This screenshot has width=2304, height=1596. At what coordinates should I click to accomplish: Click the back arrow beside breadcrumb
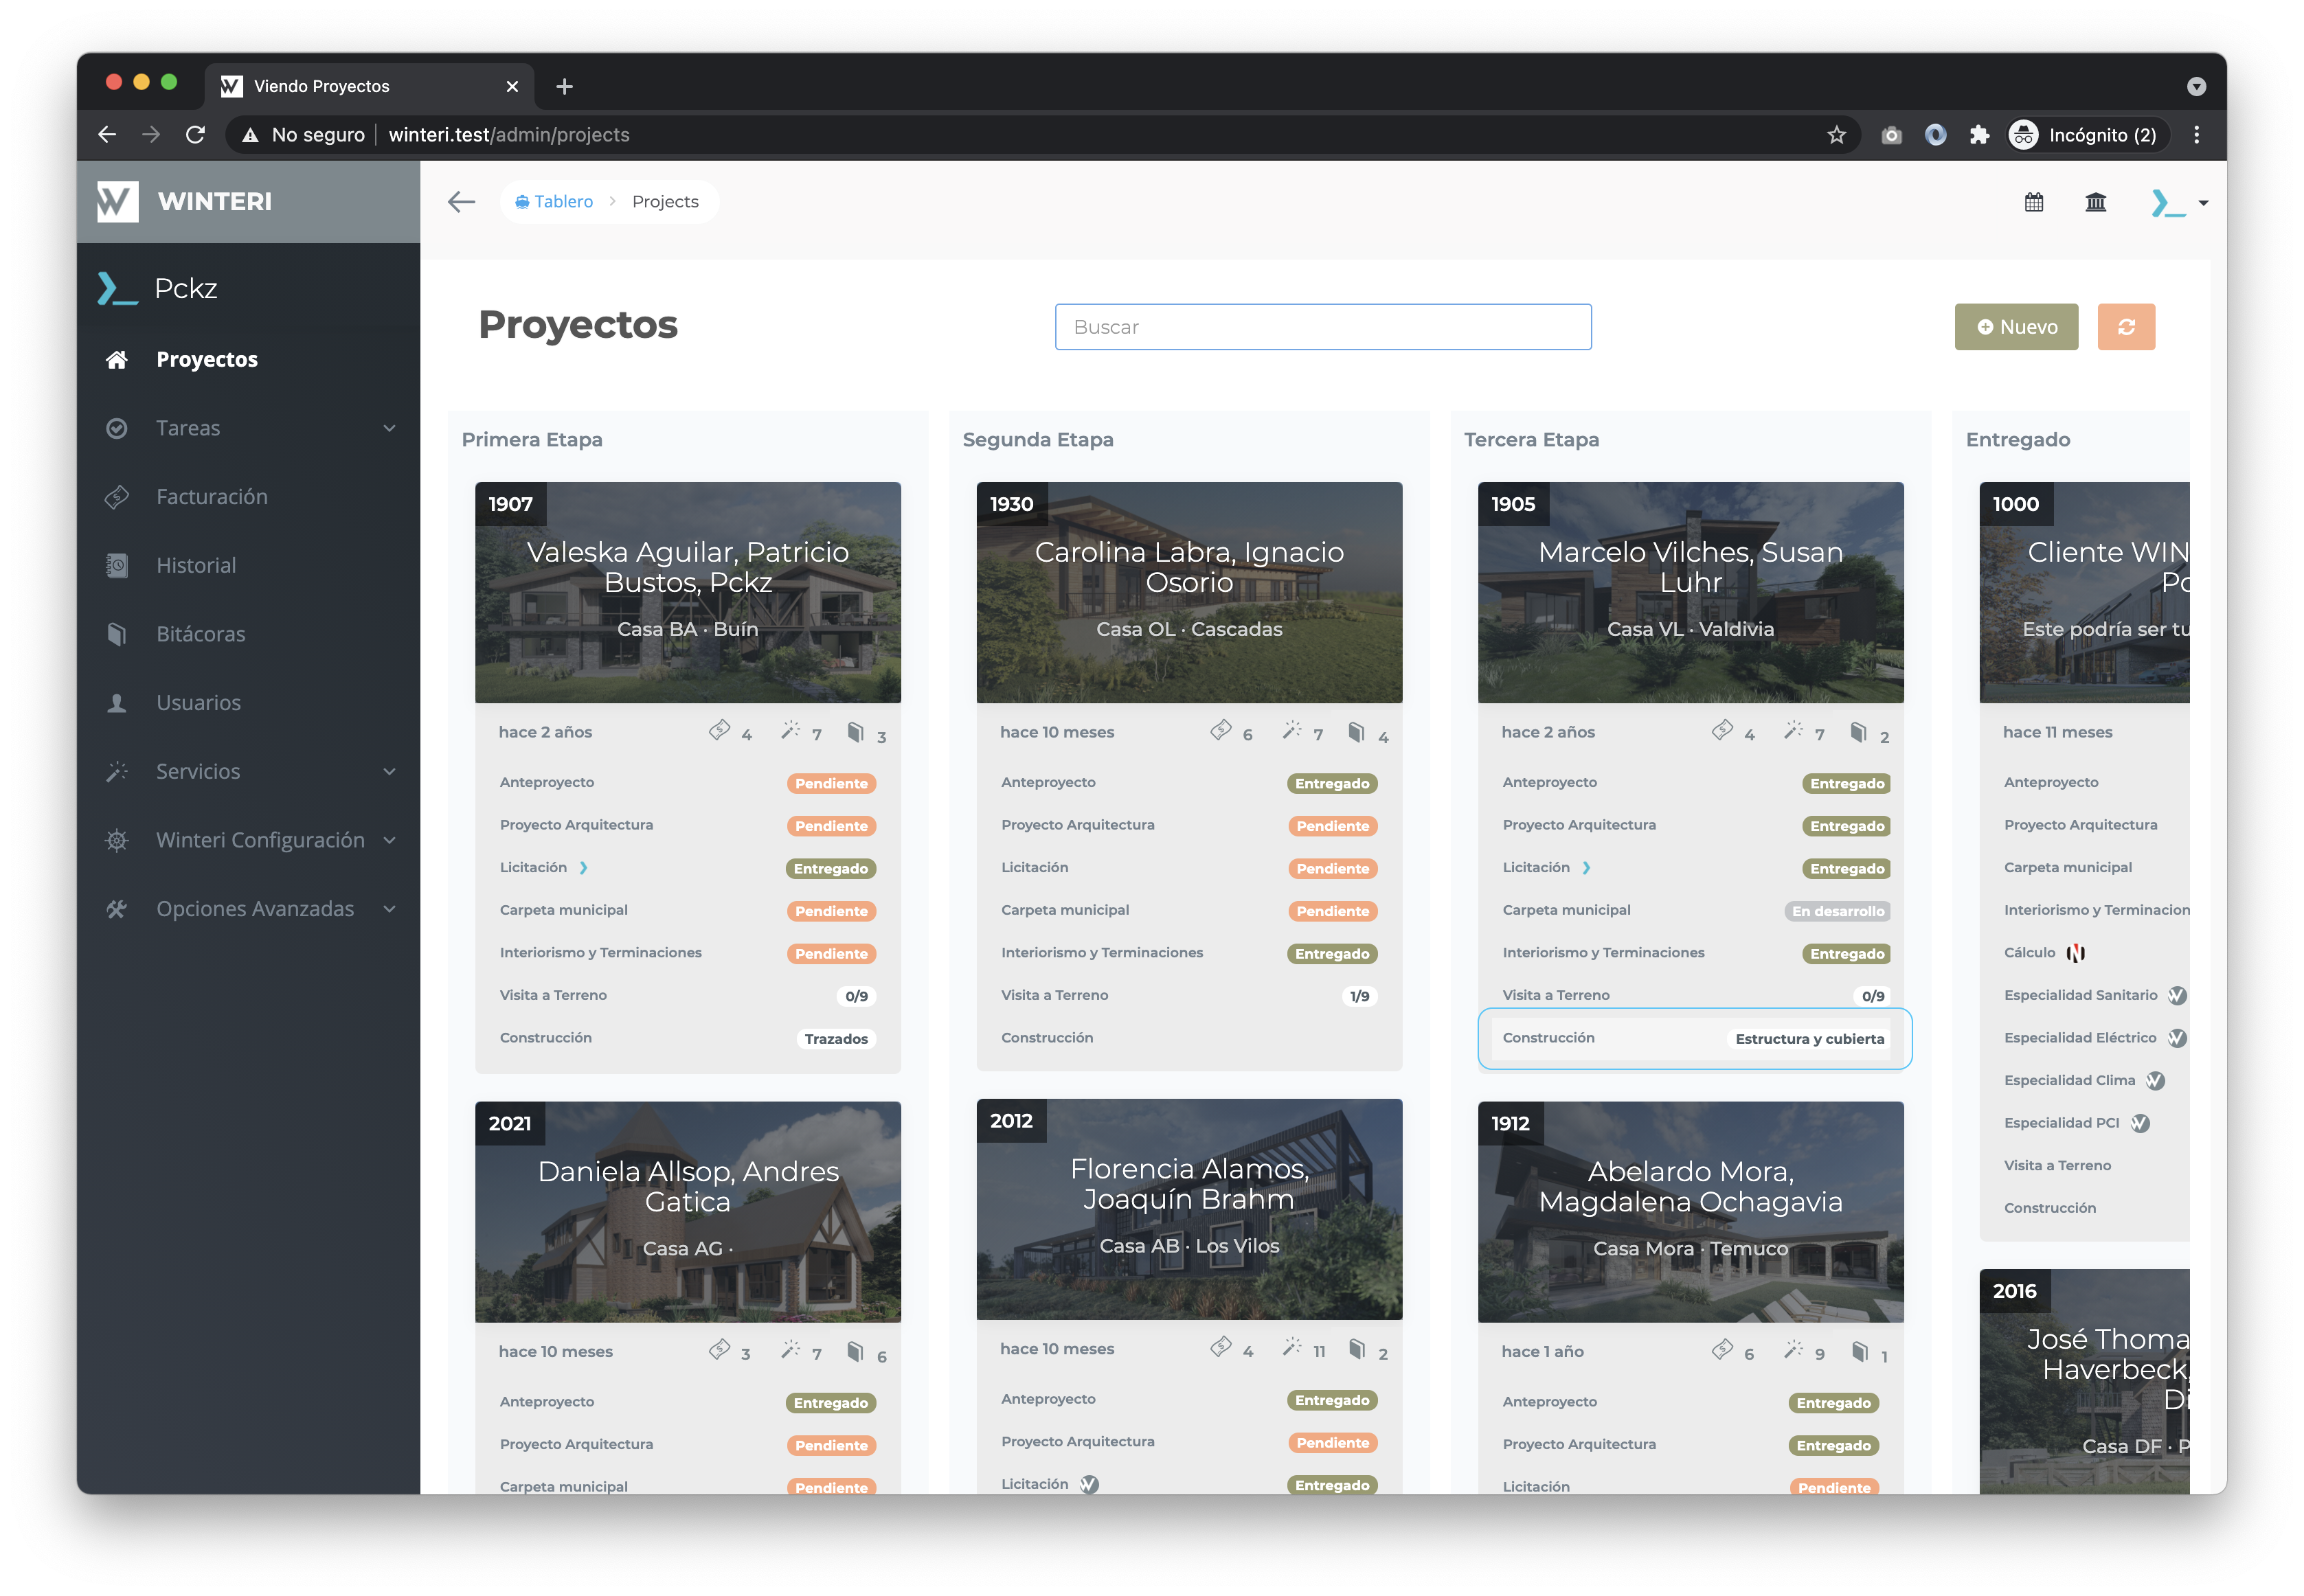461,202
